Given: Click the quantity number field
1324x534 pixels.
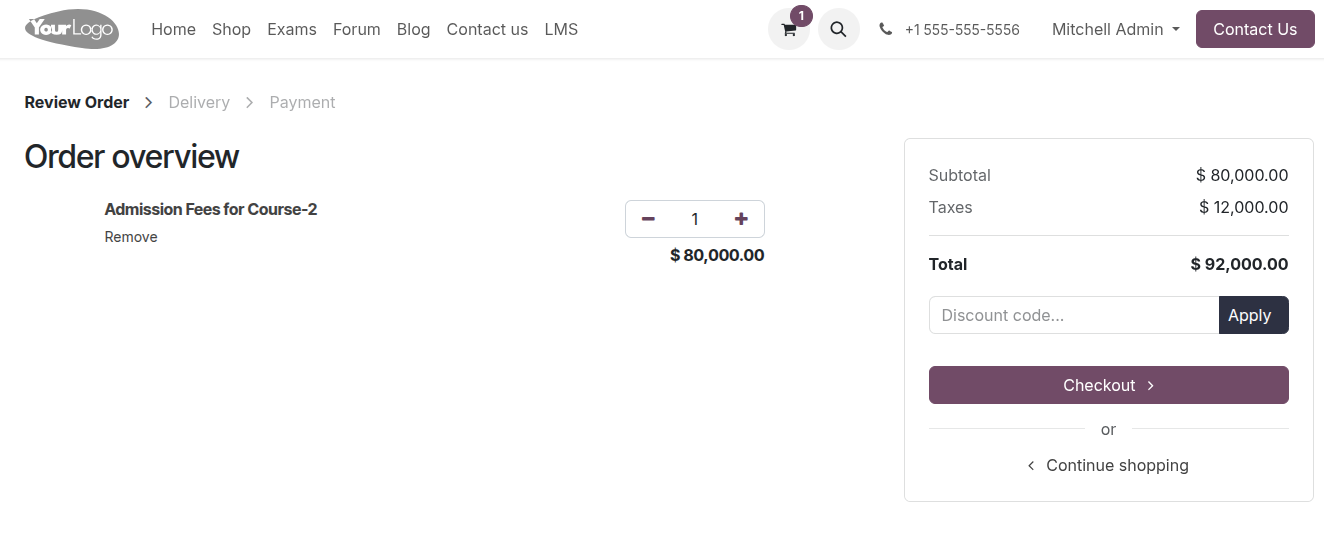Looking at the screenshot, I should click(695, 219).
